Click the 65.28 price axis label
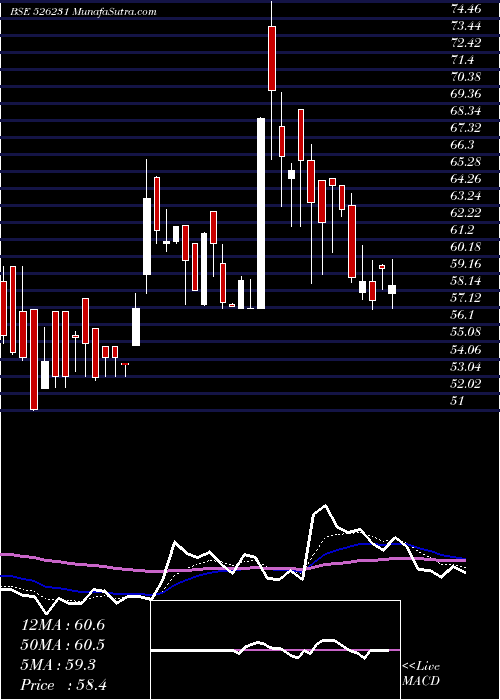The width and height of the screenshot is (500, 700). tap(467, 162)
